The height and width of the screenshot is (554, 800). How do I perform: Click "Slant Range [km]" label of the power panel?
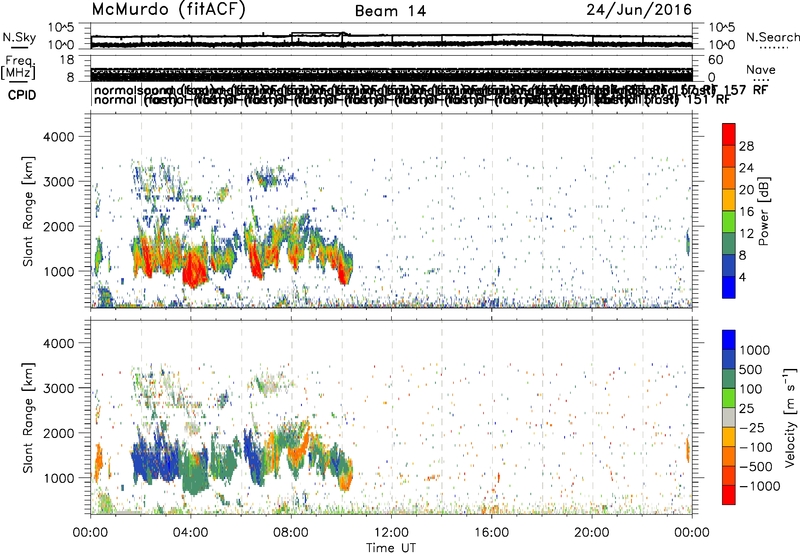pyautogui.click(x=28, y=211)
